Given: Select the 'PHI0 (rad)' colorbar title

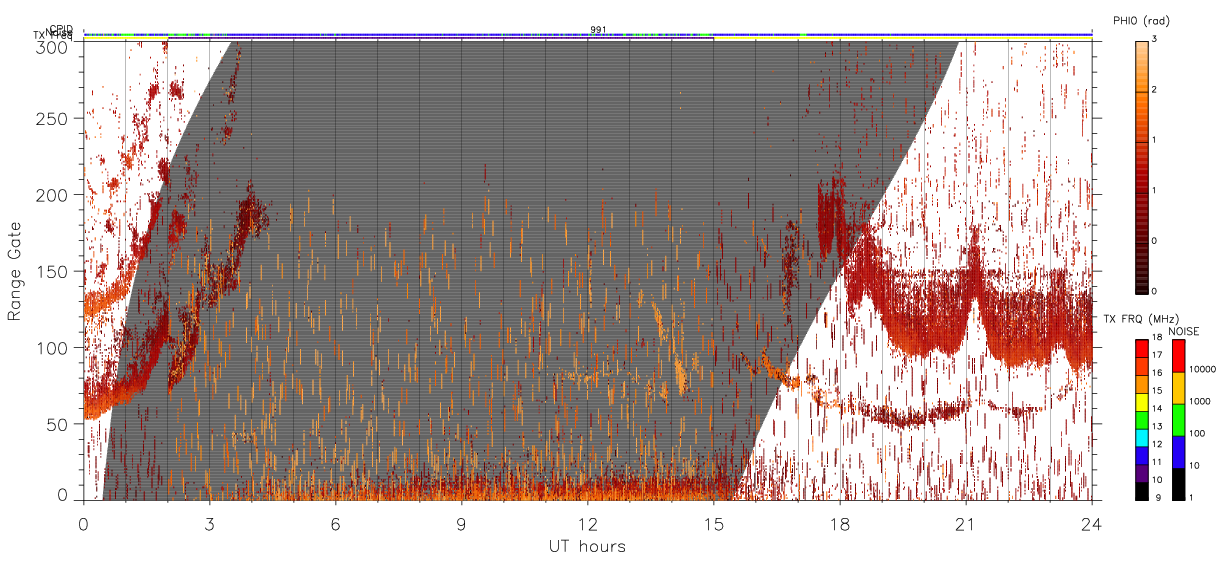Looking at the screenshot, I should 1143,20.
